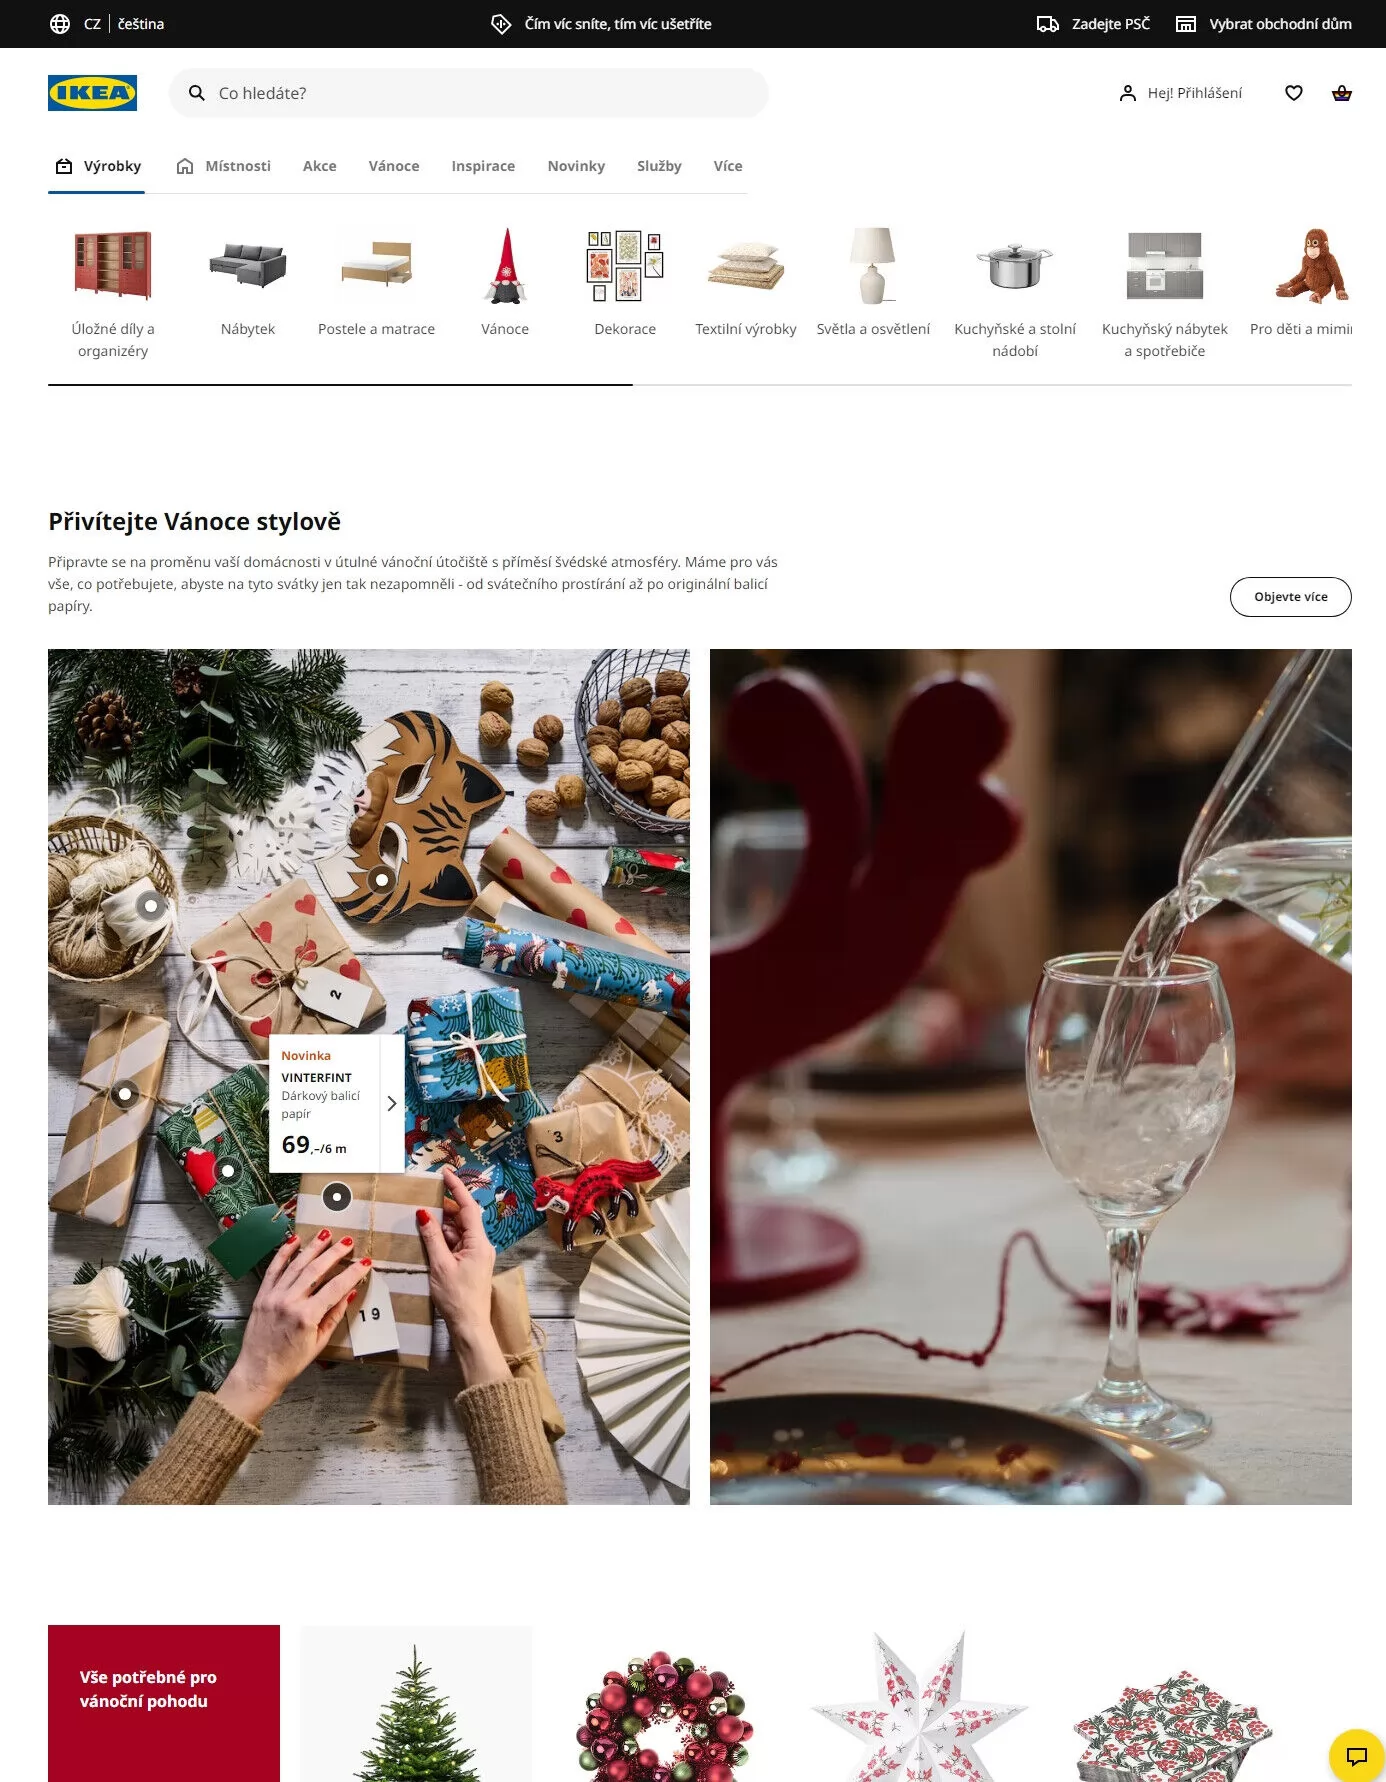Image resolution: width=1386 pixels, height=1782 pixels.
Task: Click the IKEA logo
Action: [x=92, y=93]
